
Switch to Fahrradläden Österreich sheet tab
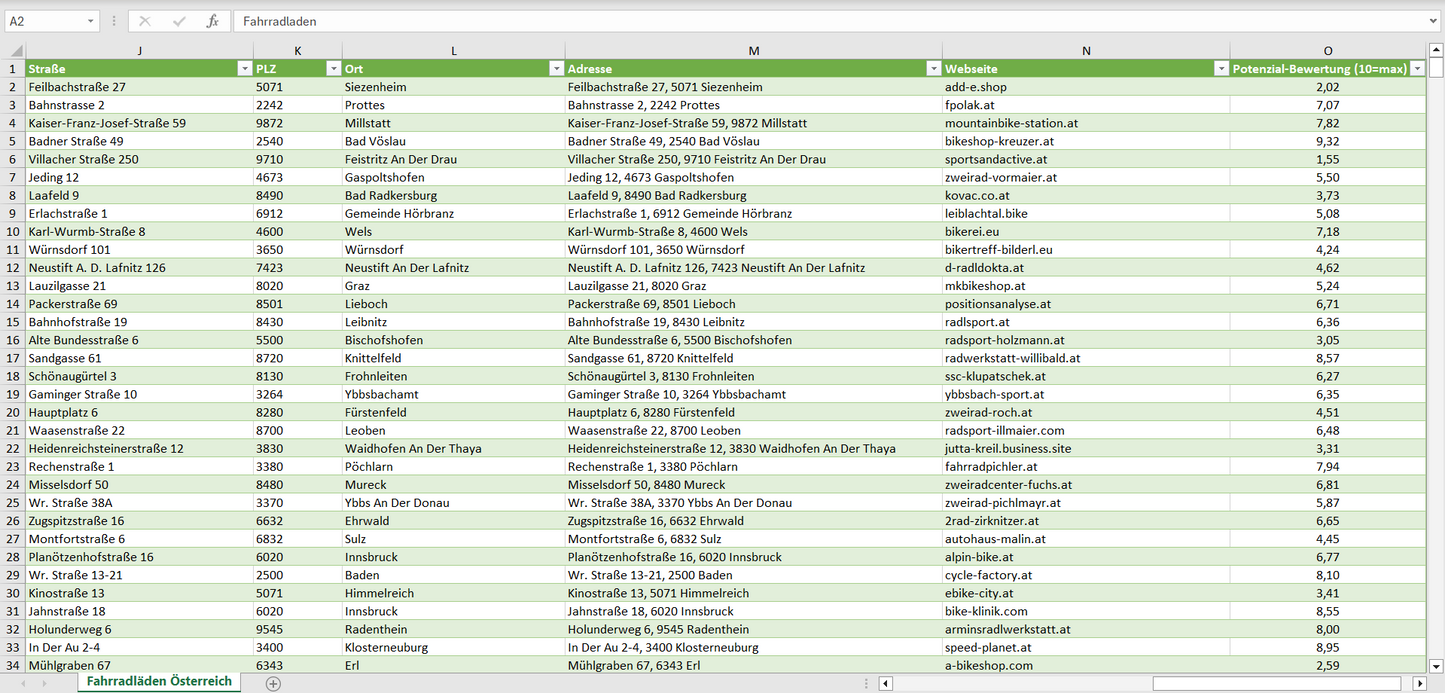[x=159, y=682]
